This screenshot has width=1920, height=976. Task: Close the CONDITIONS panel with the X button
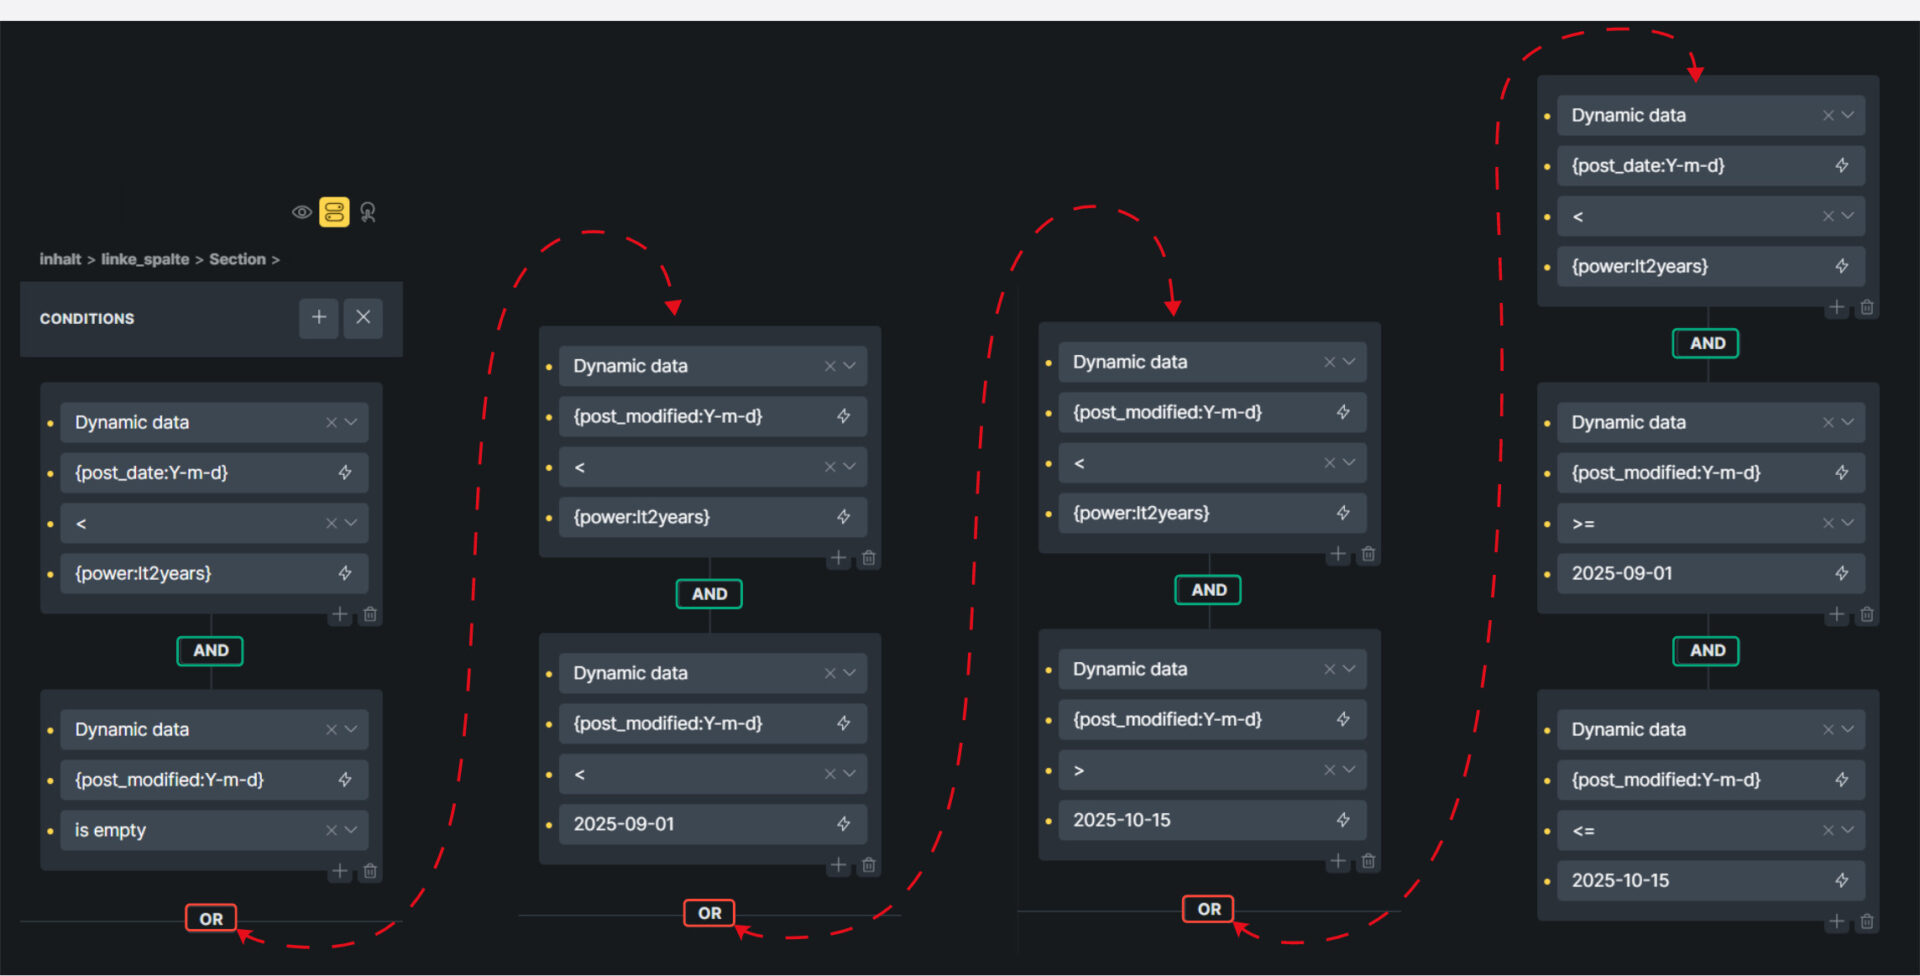363,318
